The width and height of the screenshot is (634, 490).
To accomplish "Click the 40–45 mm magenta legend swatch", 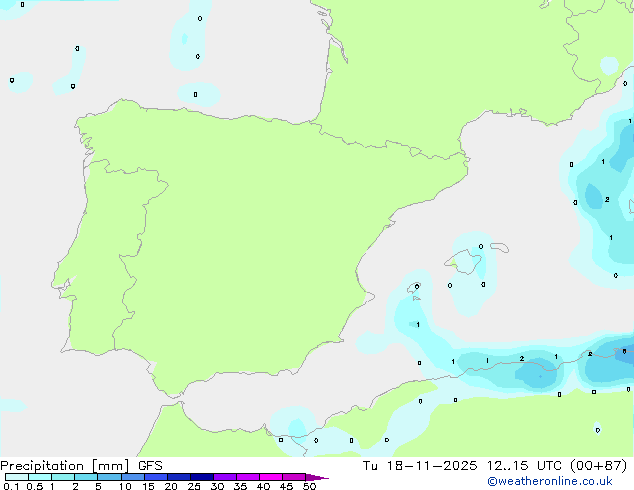I will [x=271, y=477].
